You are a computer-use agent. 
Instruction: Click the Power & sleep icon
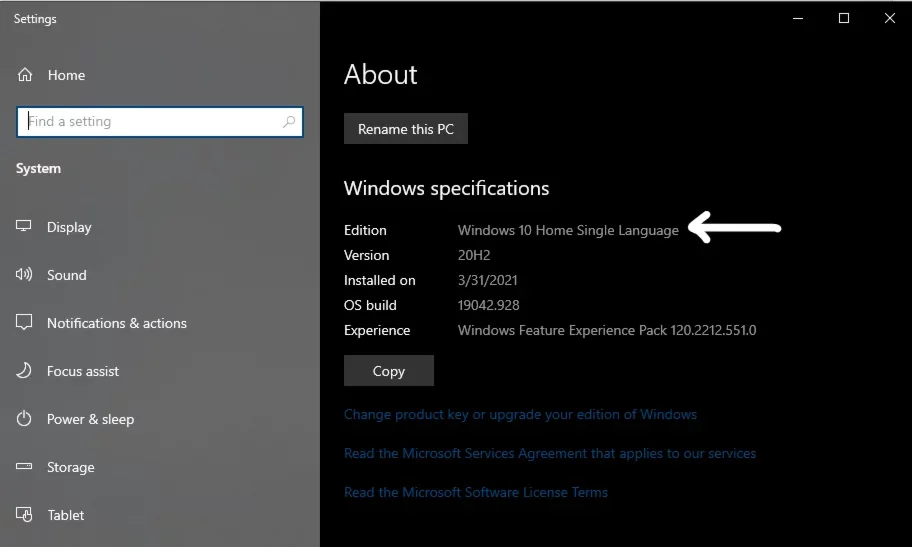(x=25, y=419)
